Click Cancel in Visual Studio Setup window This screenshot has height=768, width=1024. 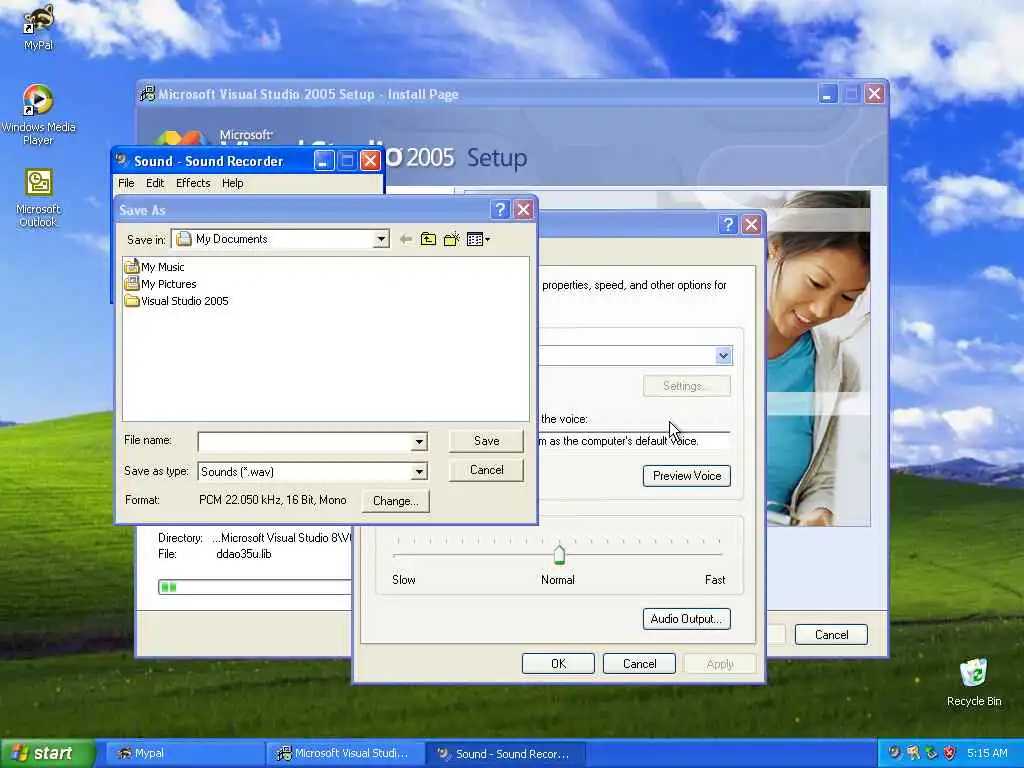[x=831, y=635]
